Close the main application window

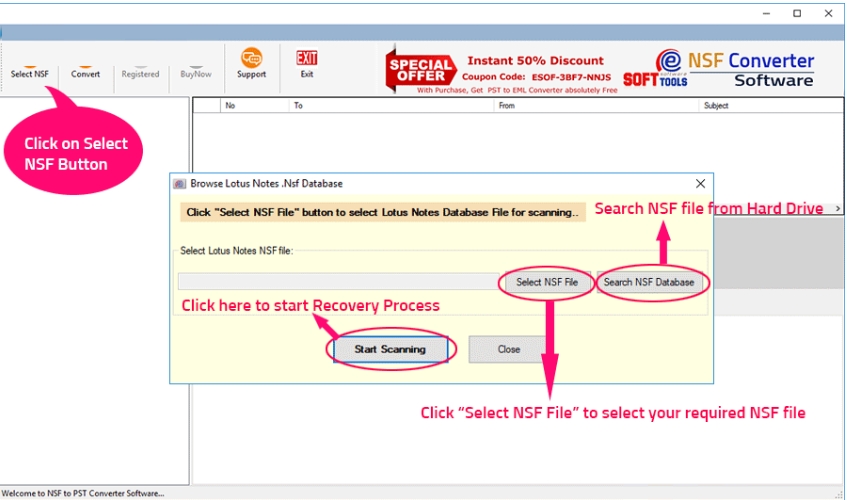point(828,14)
